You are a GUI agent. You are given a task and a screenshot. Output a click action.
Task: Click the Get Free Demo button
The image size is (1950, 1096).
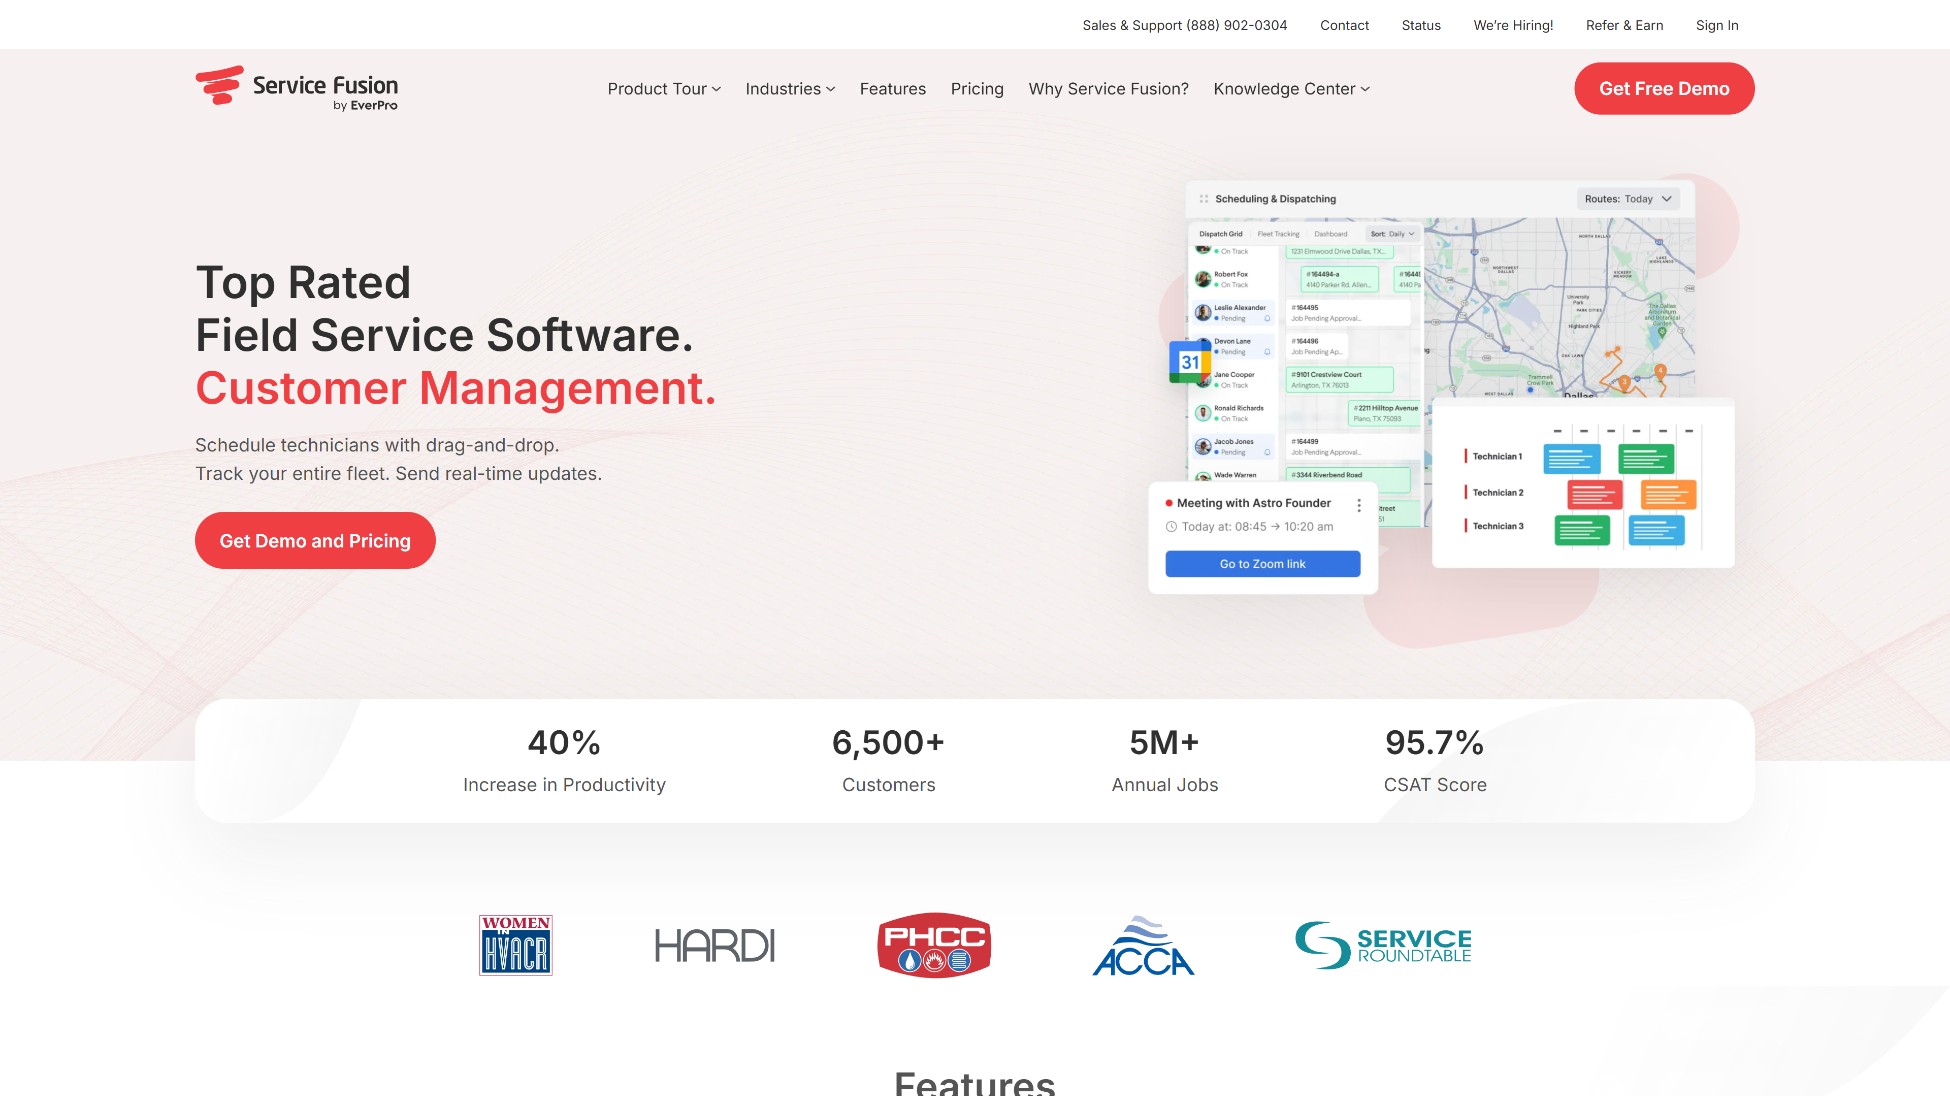pos(1663,88)
